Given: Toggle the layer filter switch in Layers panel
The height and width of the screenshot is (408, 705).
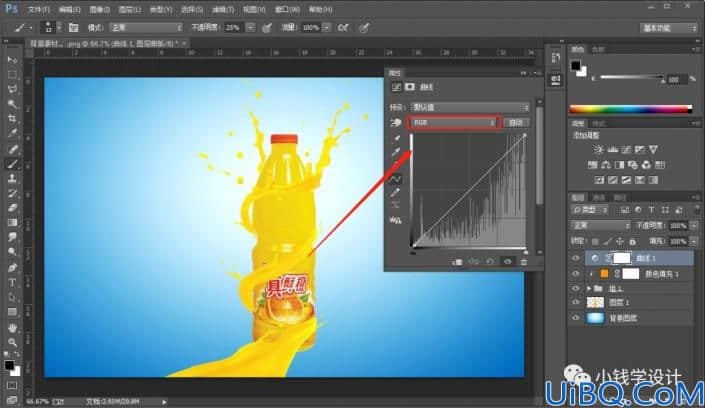Looking at the screenshot, I should point(697,209).
